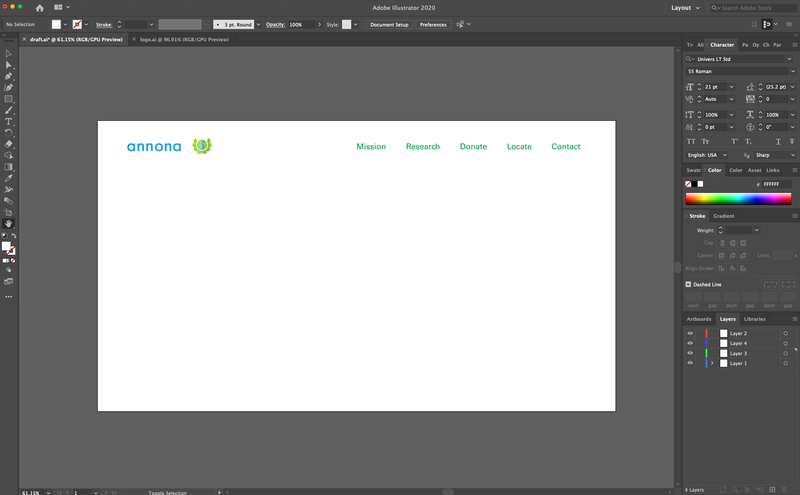Switch to the Gradient panel tab
The height and width of the screenshot is (495, 800).
(723, 216)
